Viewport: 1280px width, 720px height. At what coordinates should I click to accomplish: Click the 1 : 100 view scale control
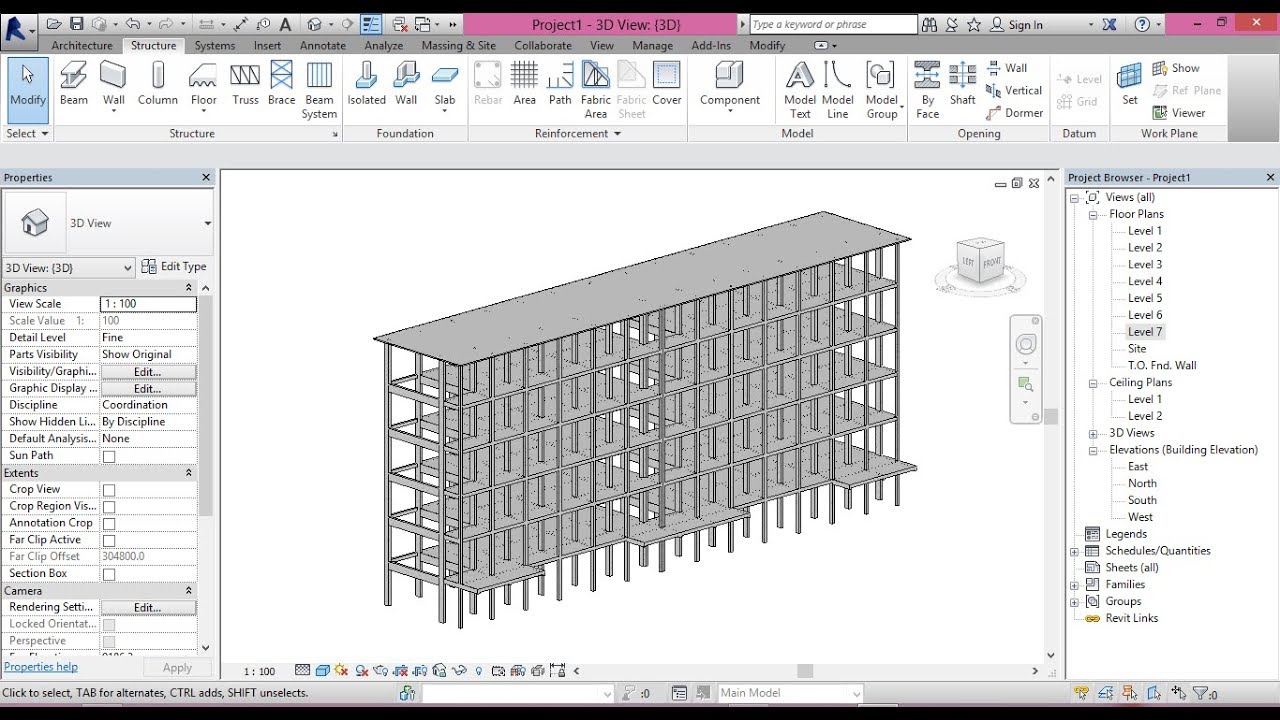click(x=260, y=671)
